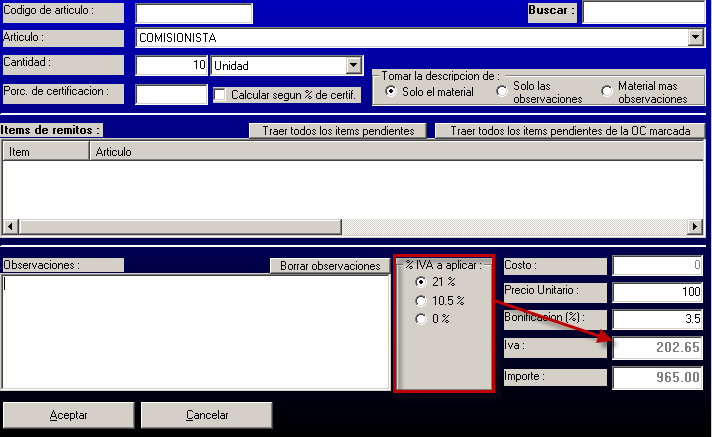Screen dimensions: 712x437
Task: Click the Item column header
Action: point(47,152)
